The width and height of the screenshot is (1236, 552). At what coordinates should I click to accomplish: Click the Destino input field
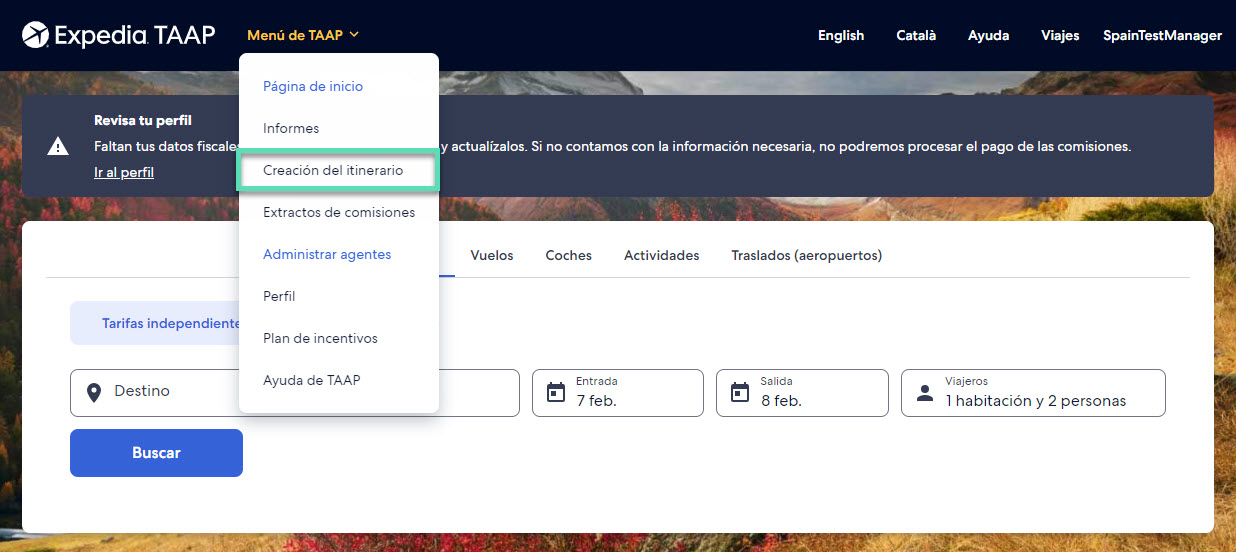(x=295, y=393)
